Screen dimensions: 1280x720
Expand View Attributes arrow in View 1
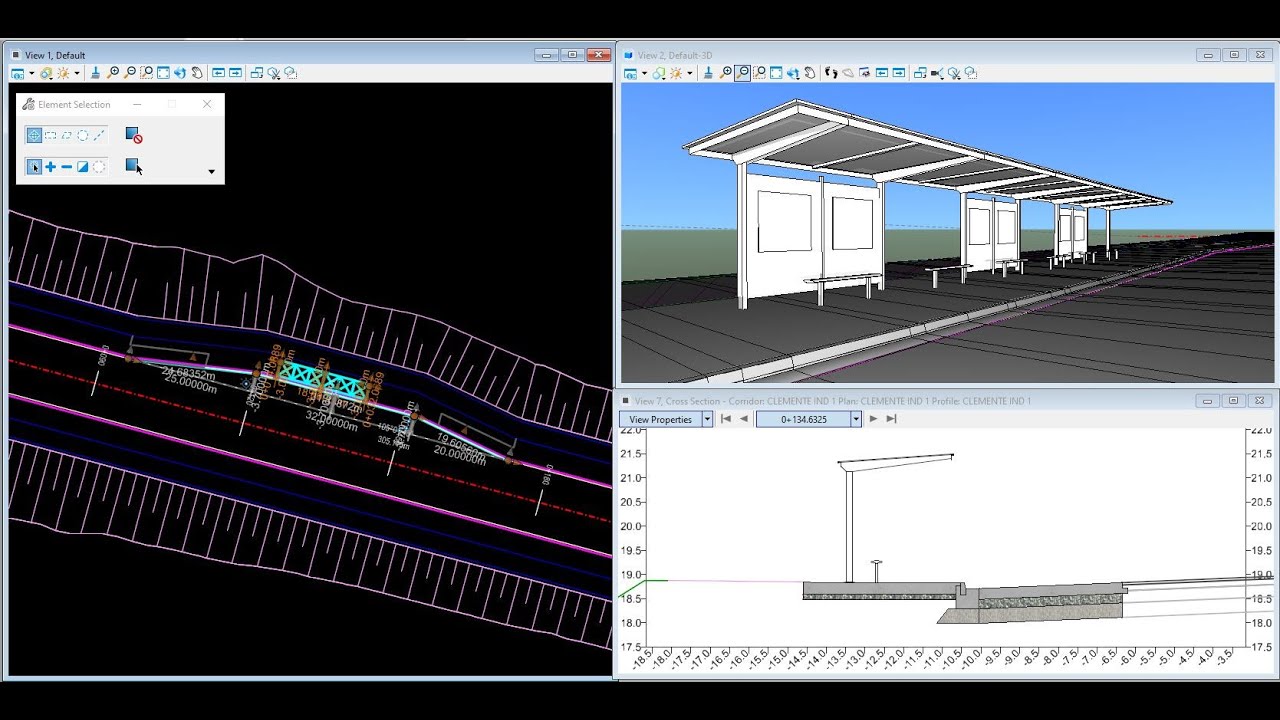(x=31, y=73)
